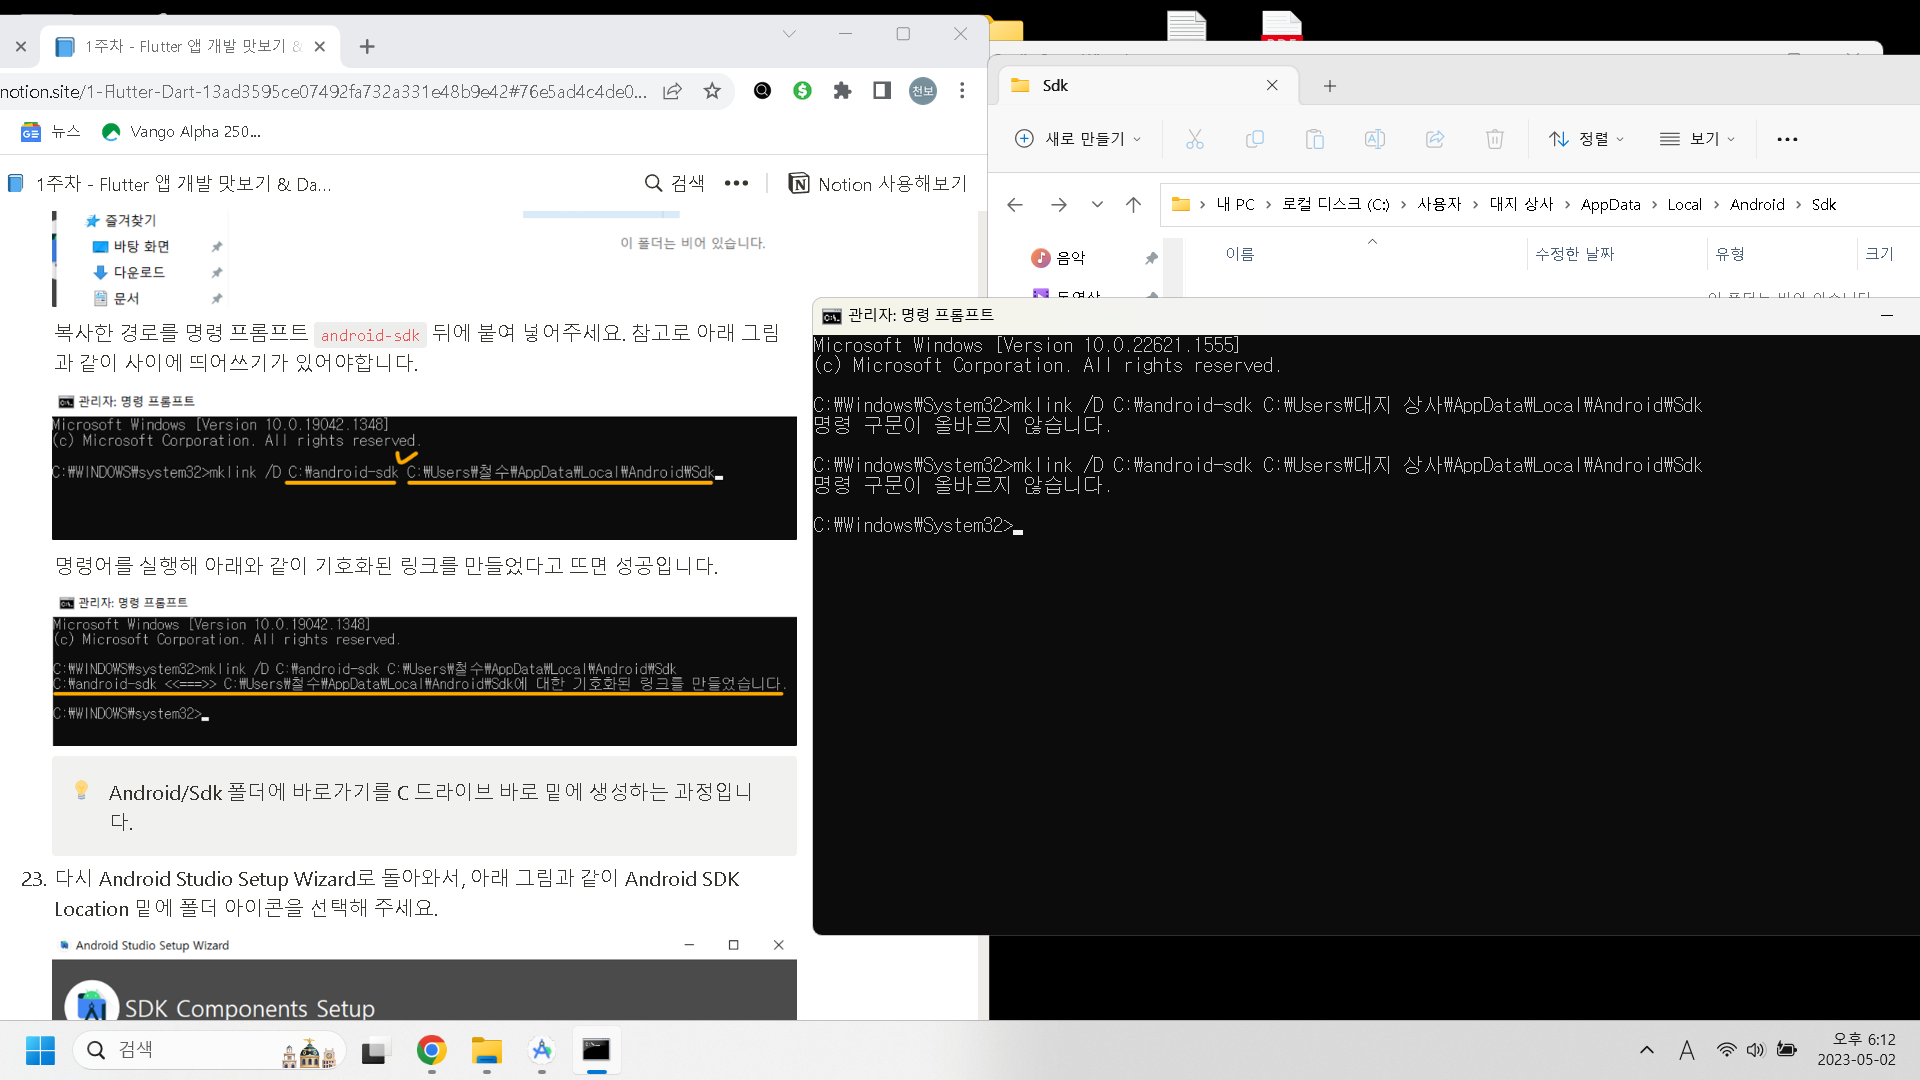Click the Notion 검색 search button
This screenshot has width=1920, height=1080.
(675, 183)
